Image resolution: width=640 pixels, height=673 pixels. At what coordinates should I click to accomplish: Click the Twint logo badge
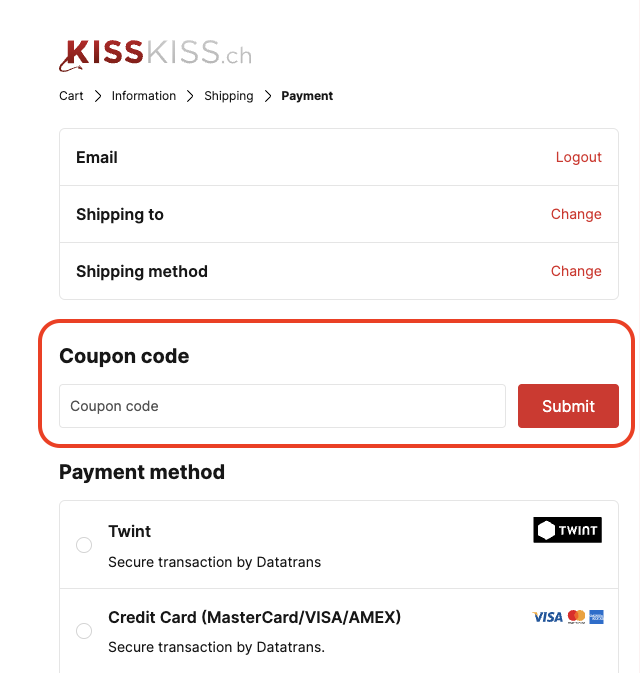[x=567, y=530]
